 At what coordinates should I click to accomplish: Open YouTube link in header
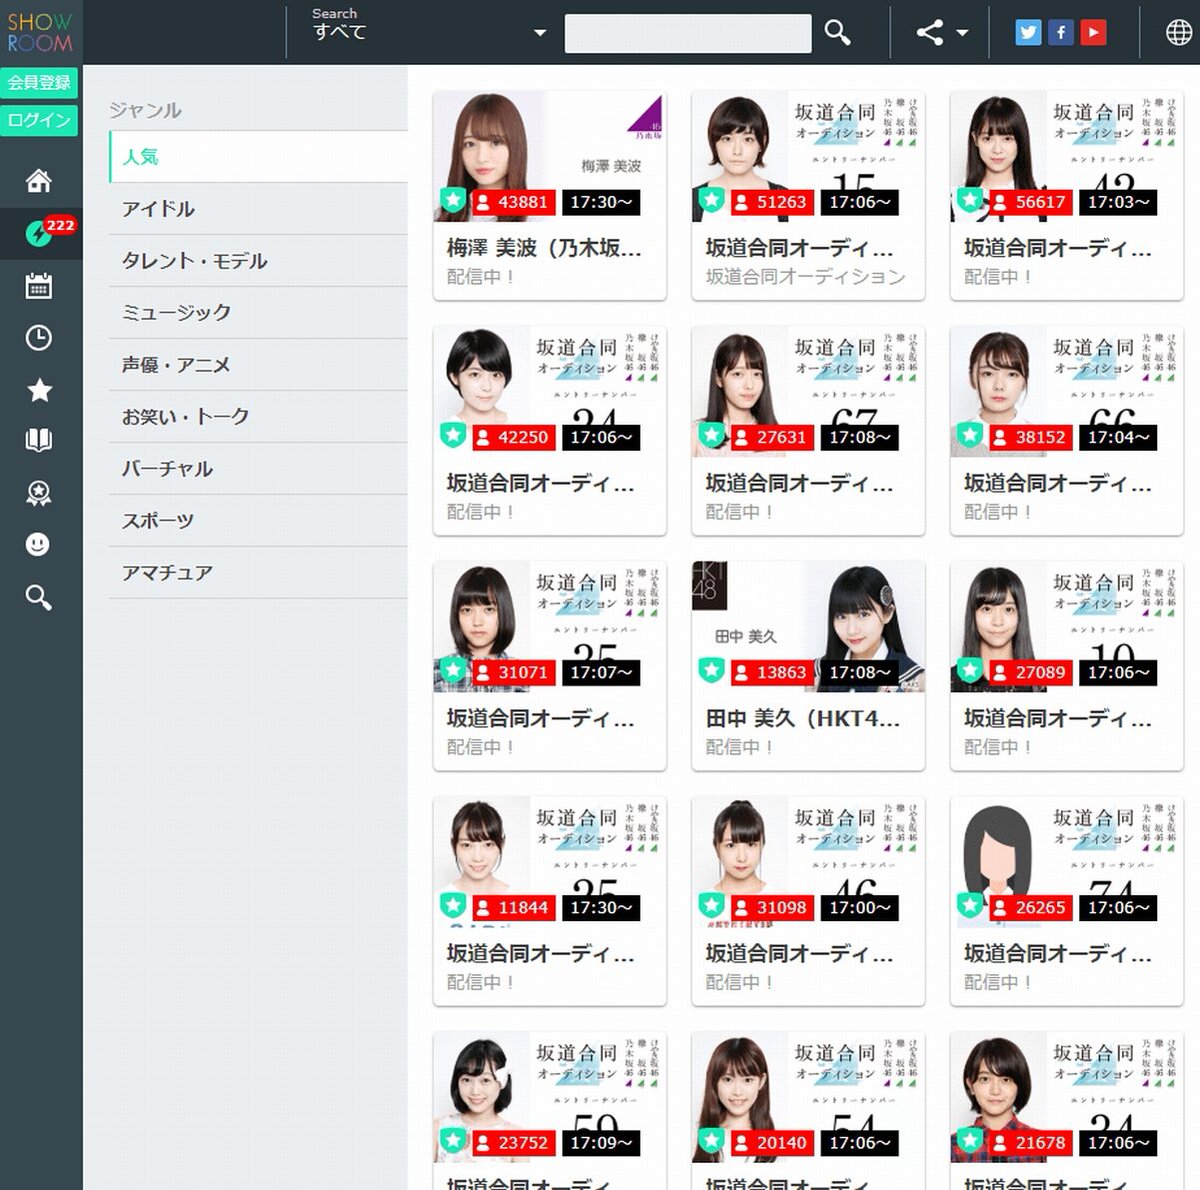(1094, 32)
